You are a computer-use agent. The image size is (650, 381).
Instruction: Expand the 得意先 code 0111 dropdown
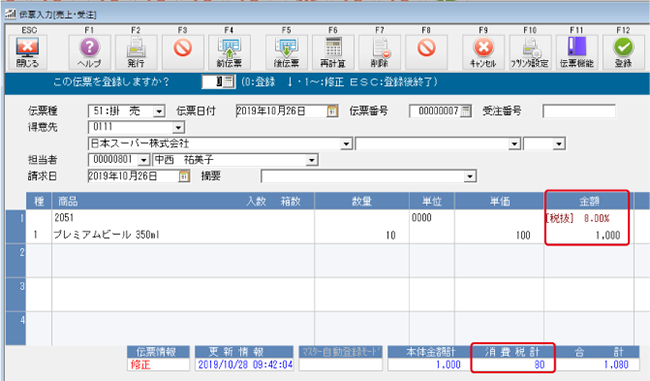click(x=178, y=127)
